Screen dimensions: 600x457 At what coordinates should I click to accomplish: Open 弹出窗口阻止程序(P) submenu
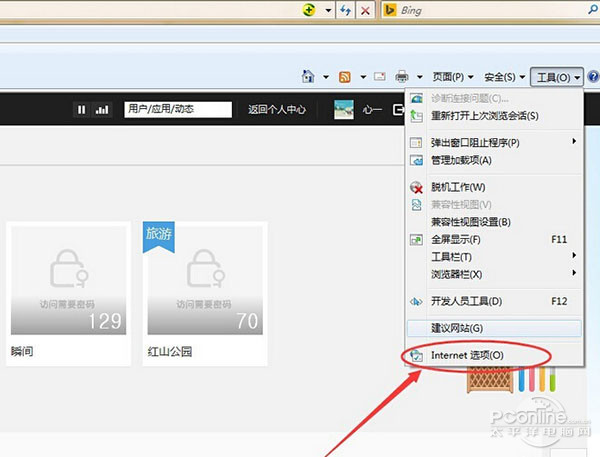tap(494, 142)
